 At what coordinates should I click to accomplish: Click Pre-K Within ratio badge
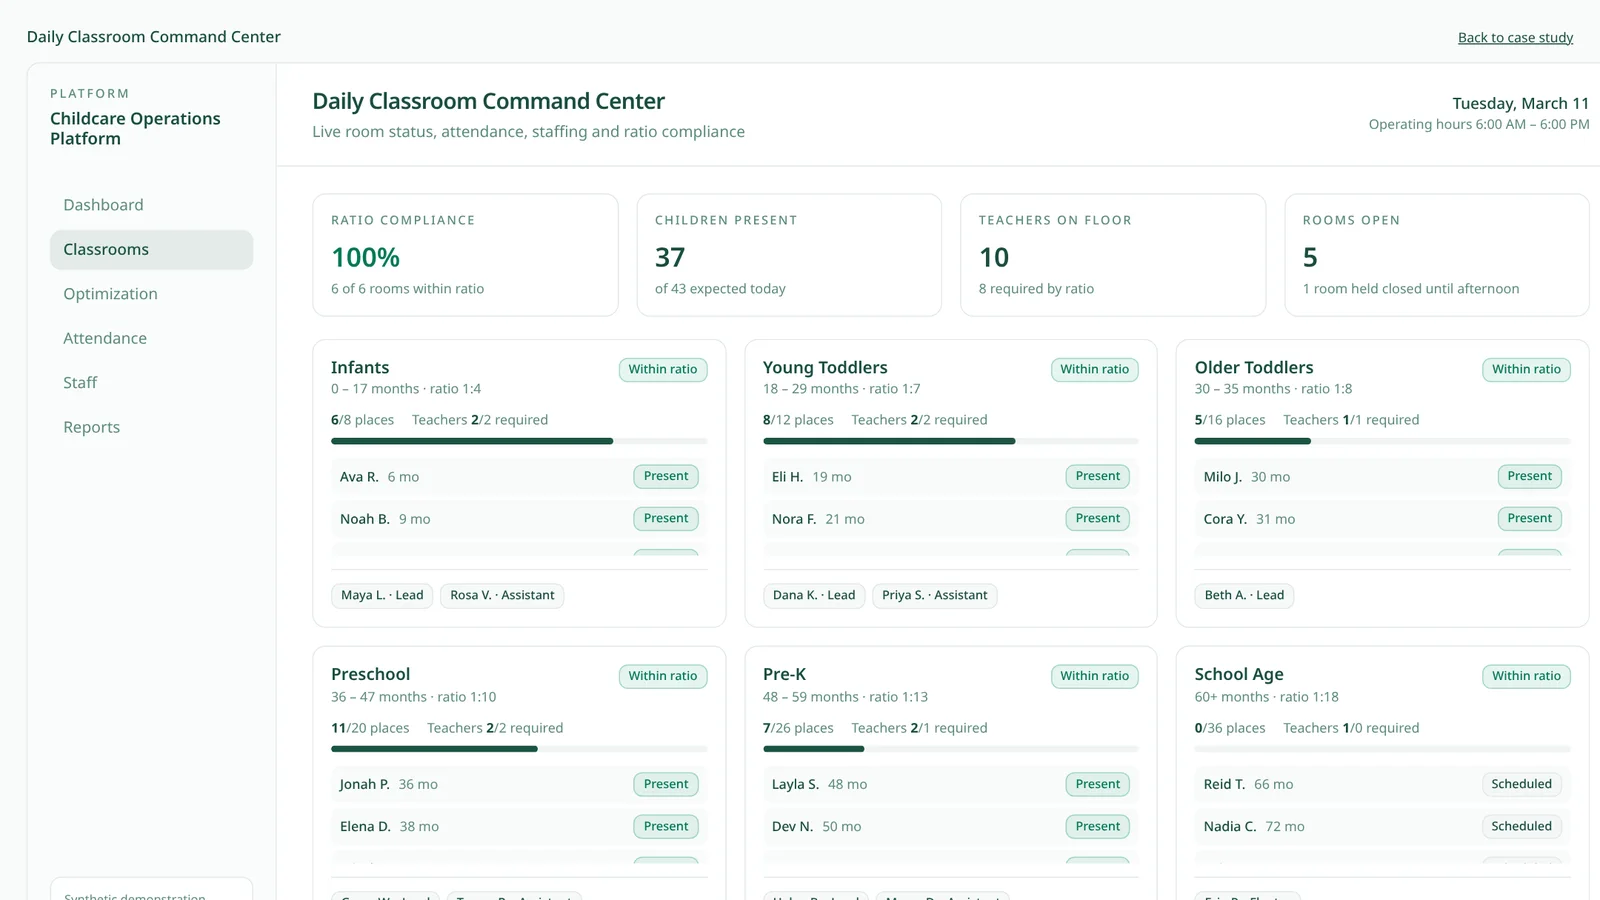pyautogui.click(x=1095, y=676)
